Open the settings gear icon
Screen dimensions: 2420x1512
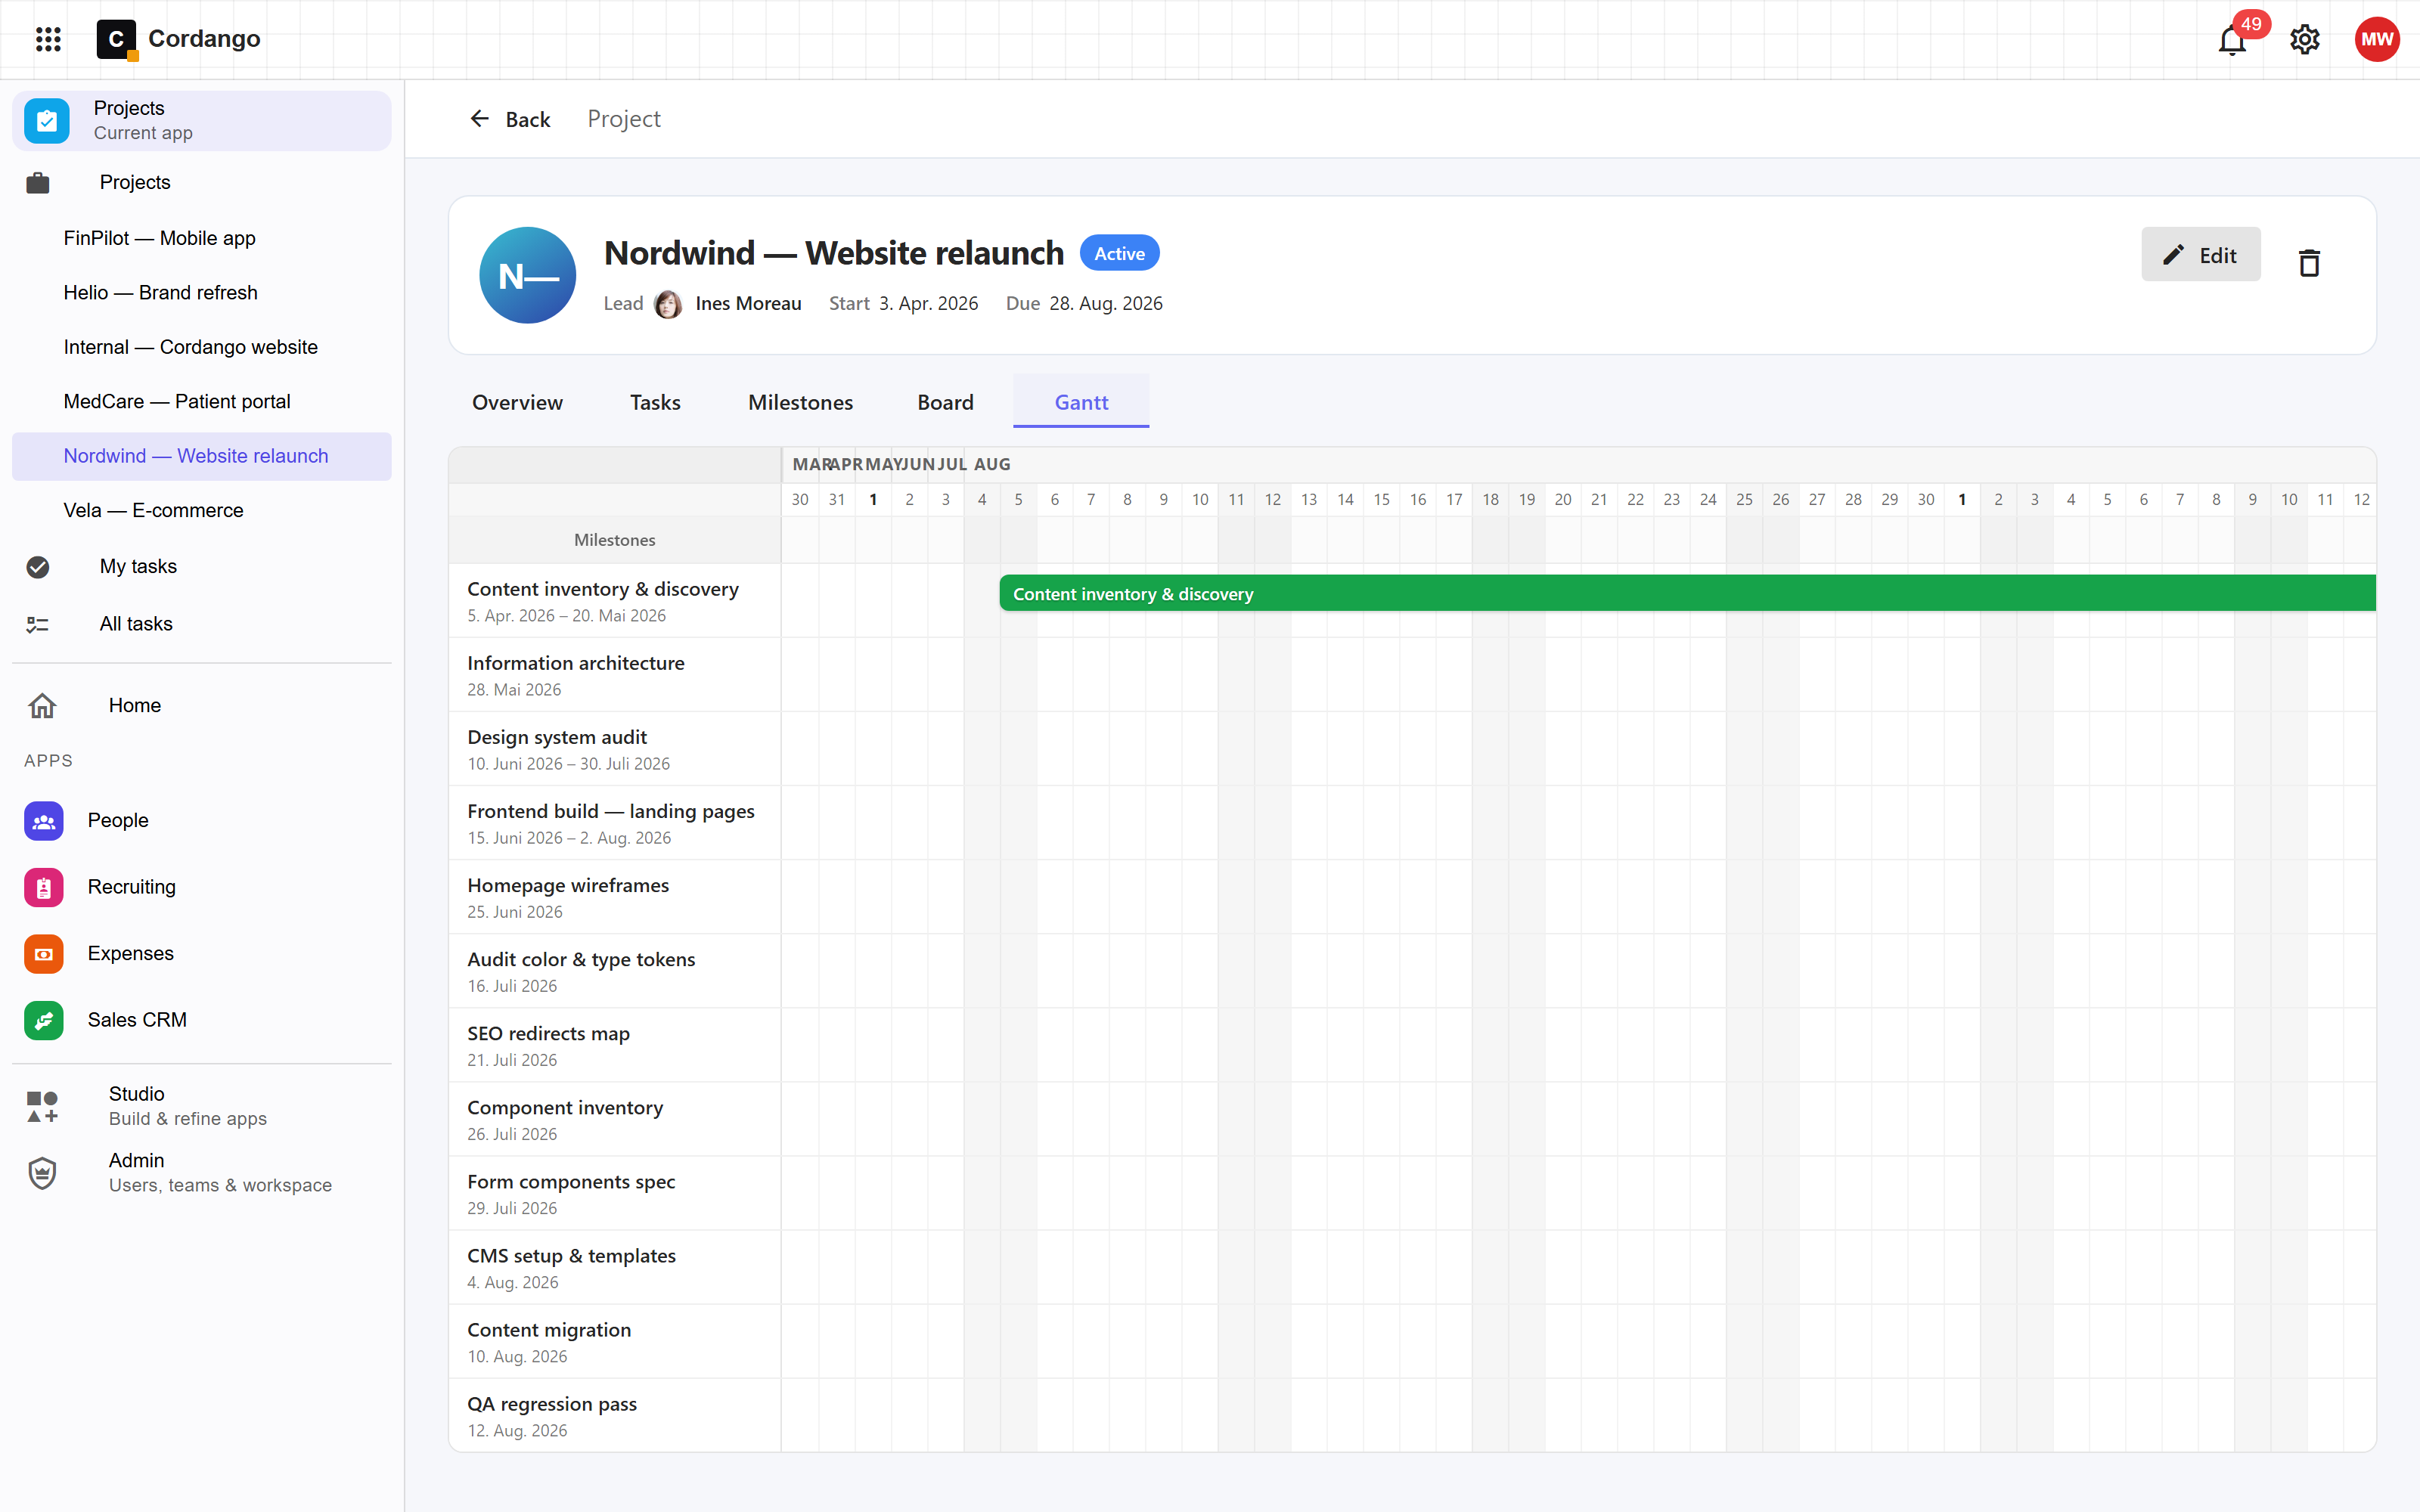2305,39
